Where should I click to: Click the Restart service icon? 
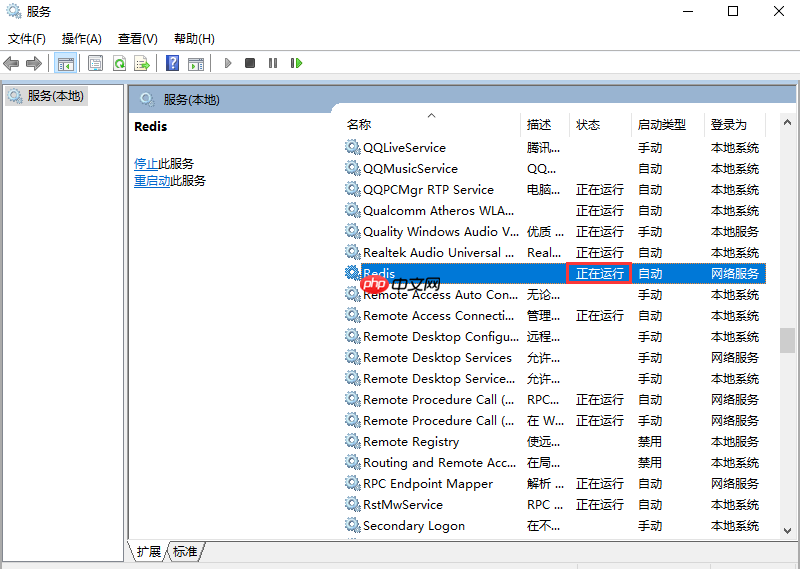pyautogui.click(x=296, y=63)
